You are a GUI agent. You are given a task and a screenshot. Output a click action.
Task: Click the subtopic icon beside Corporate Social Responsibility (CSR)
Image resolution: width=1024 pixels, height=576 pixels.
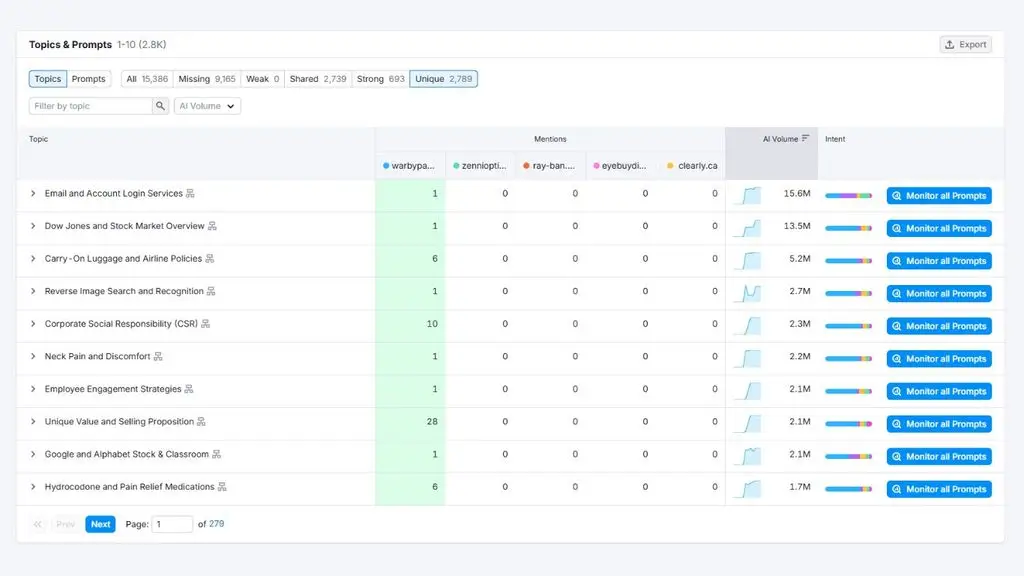coord(206,324)
